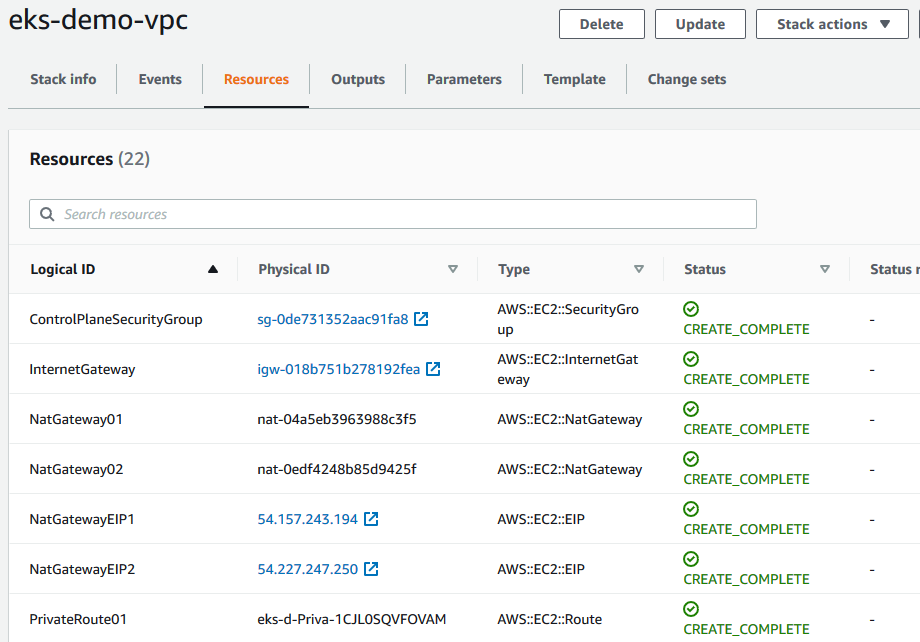Select the InternetGateway logical ID

(82, 369)
